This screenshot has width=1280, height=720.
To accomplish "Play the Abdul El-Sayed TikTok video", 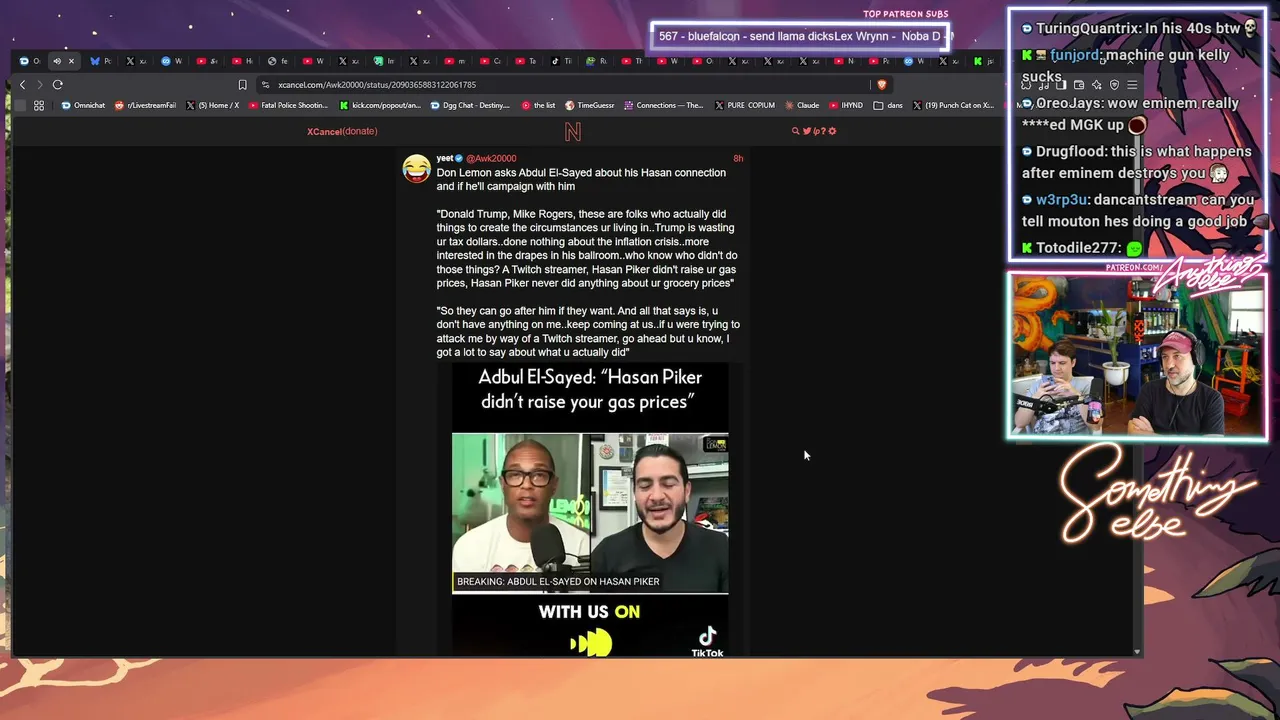I will point(590,509).
